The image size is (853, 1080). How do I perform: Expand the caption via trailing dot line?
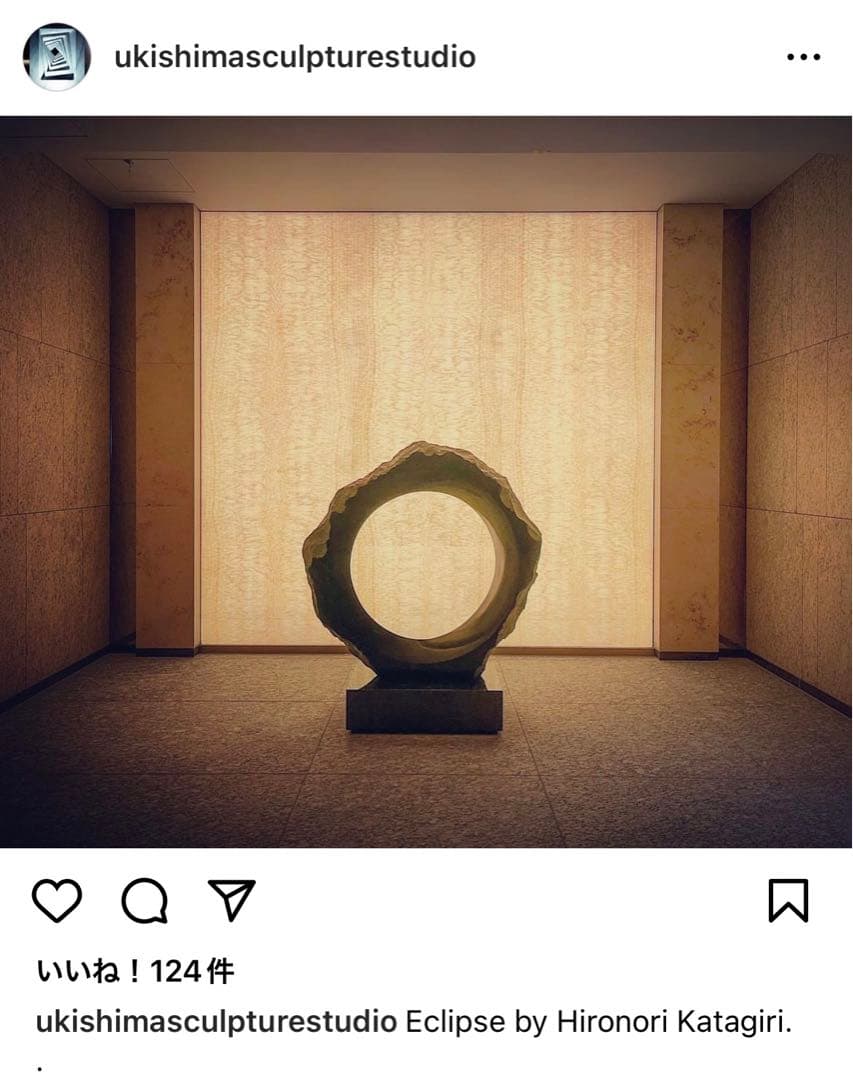[x=40, y=1068]
